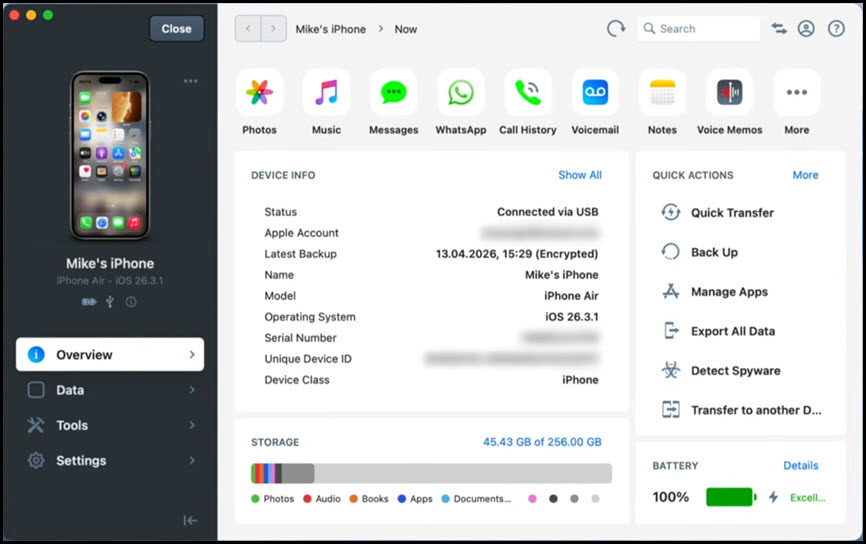This screenshot has height=544, width=866.
Task: Click the refresh icon in the toolbar
Action: coord(616,29)
